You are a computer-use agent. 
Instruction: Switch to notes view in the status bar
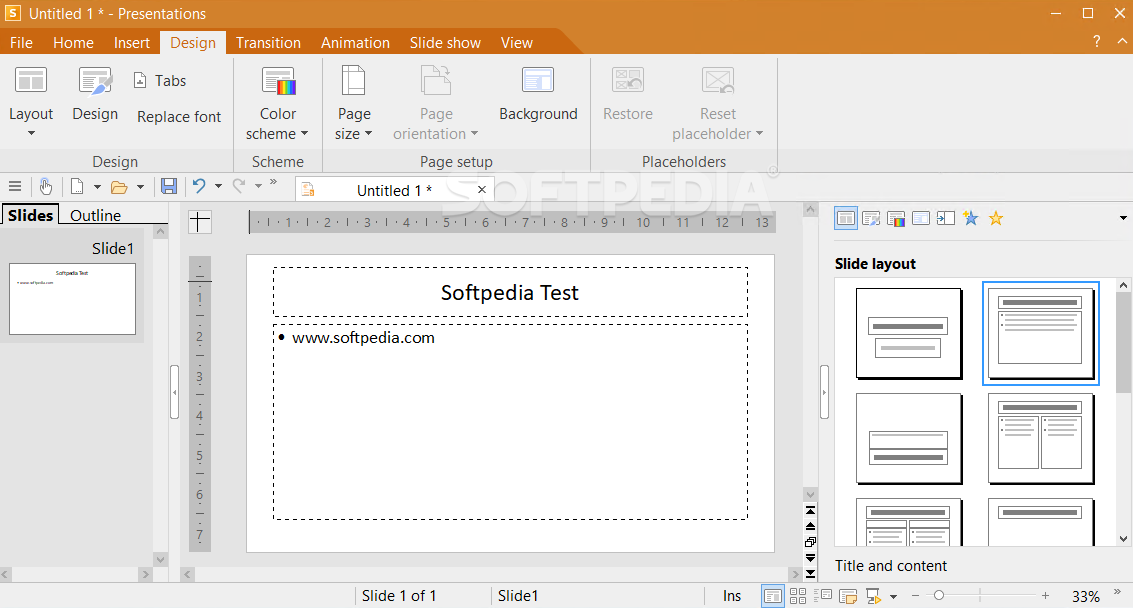(x=848, y=596)
